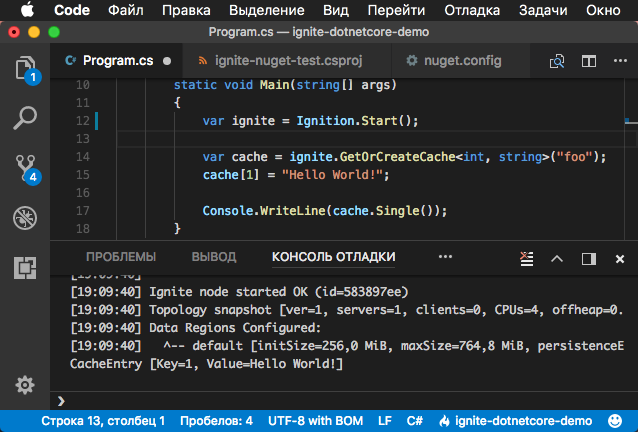The height and width of the screenshot is (432, 638).
Task: Place cursor on empty line 13
Action: click(x=370, y=139)
